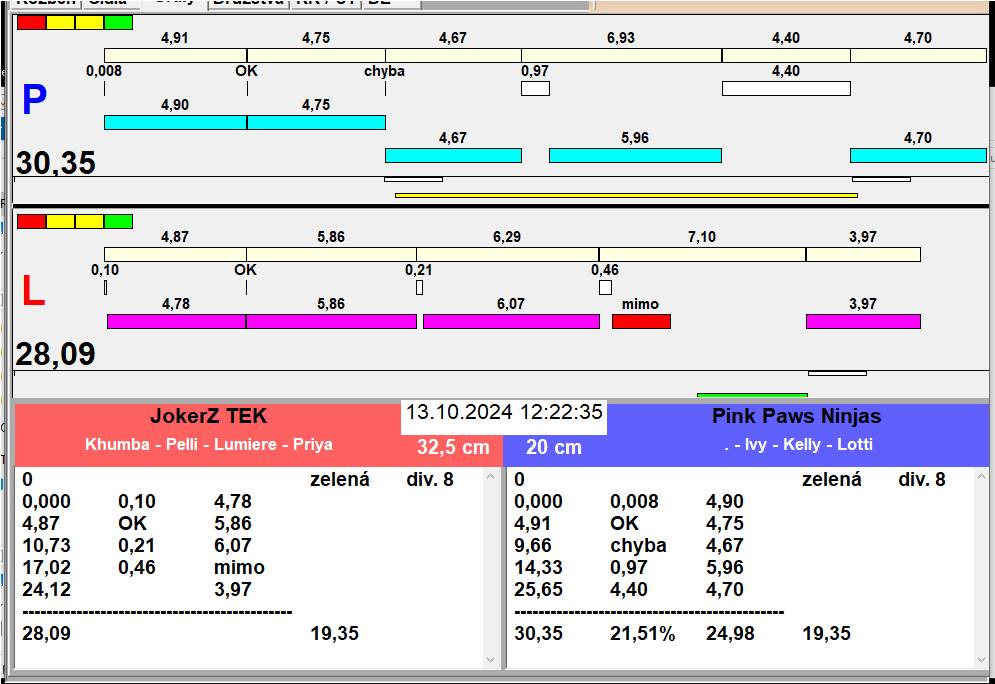Click the 20 cm jump height label

click(553, 447)
